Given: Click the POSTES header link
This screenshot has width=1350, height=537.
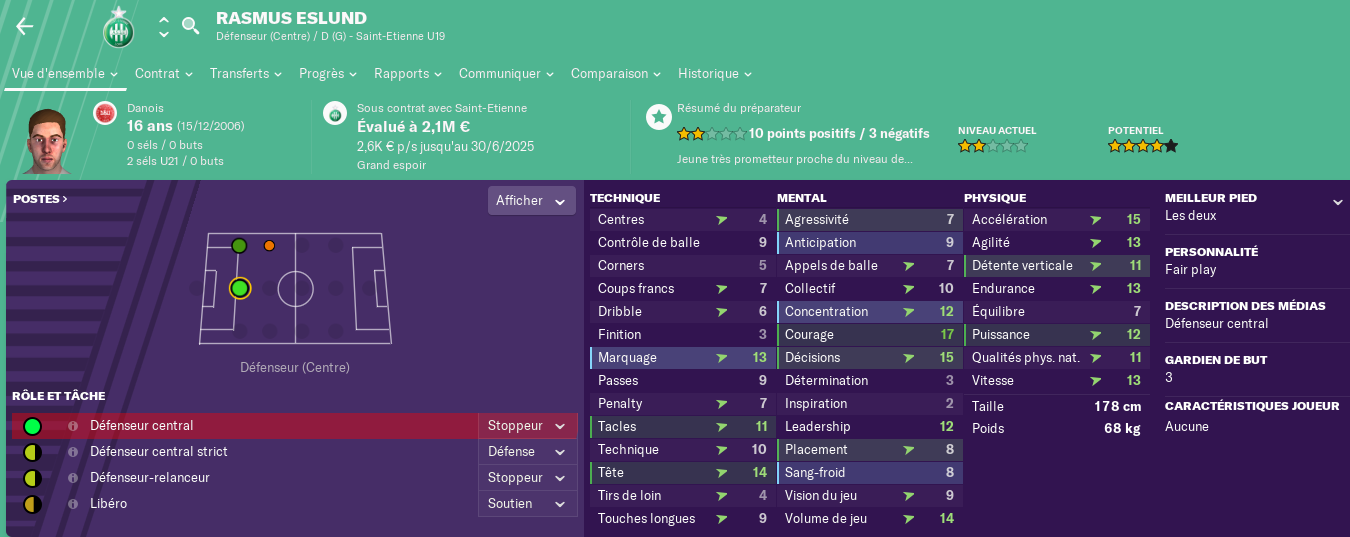Looking at the screenshot, I should (40, 199).
